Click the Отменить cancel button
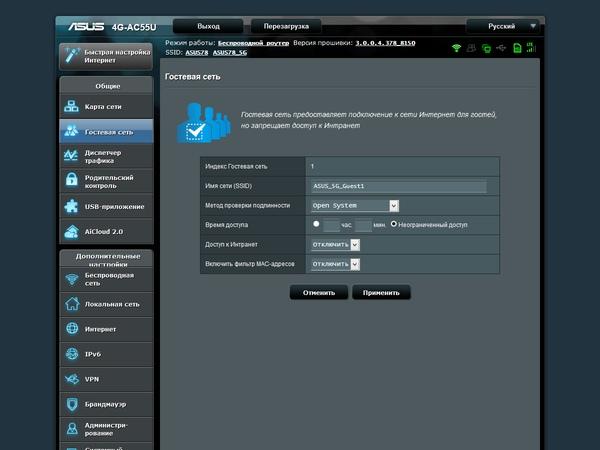 [x=319, y=292]
